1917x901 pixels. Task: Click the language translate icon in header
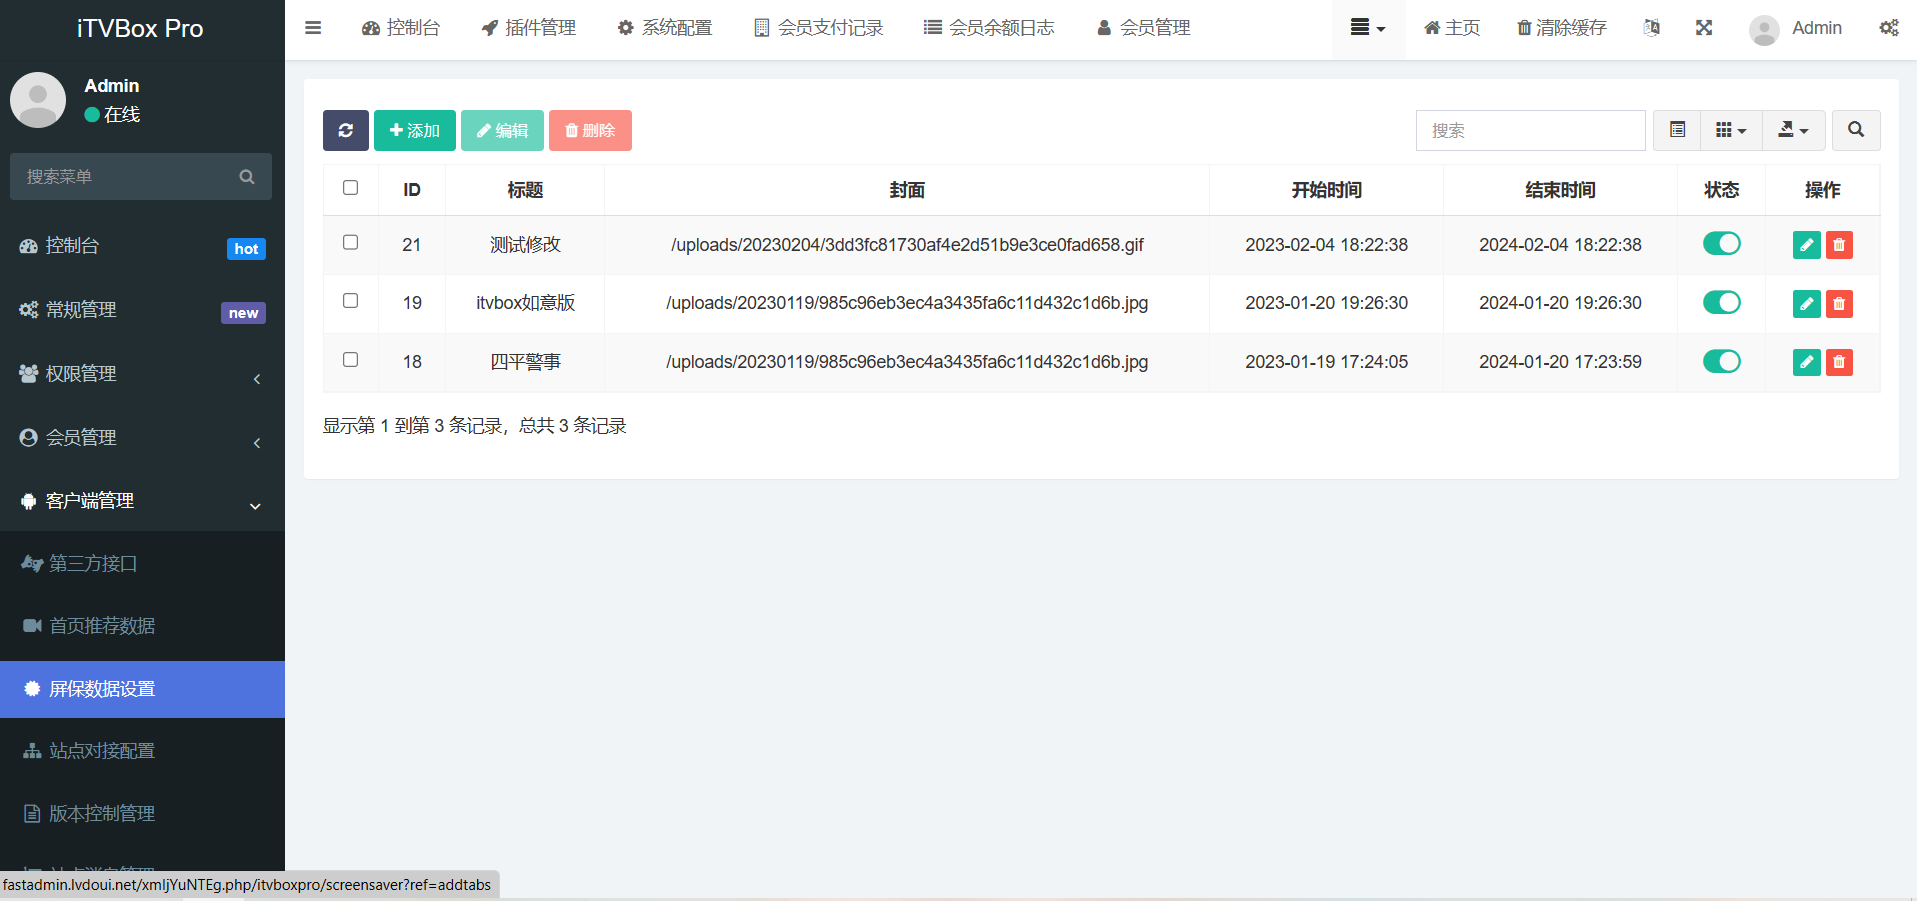coord(1652,28)
